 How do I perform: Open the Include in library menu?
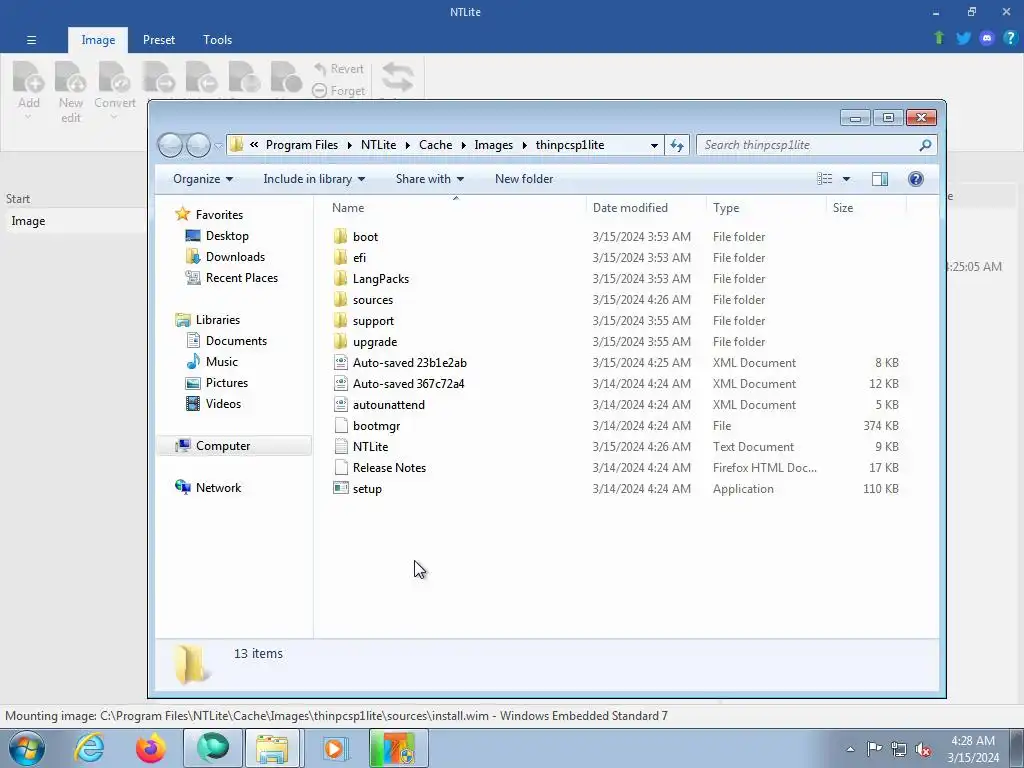(314, 179)
